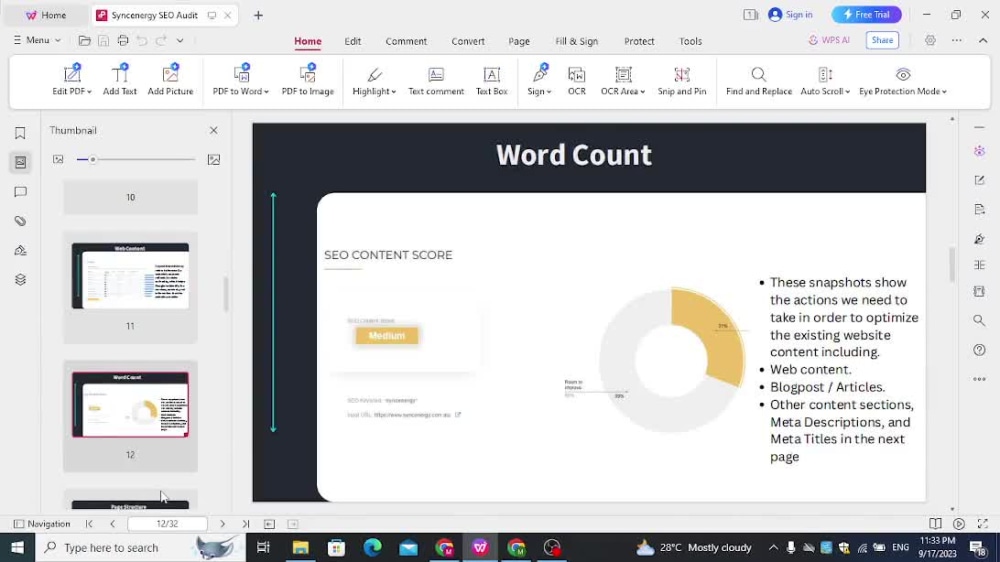Expand the Edit PDF dropdown arrow
Viewport: 1000px width, 562px height.
(89, 92)
